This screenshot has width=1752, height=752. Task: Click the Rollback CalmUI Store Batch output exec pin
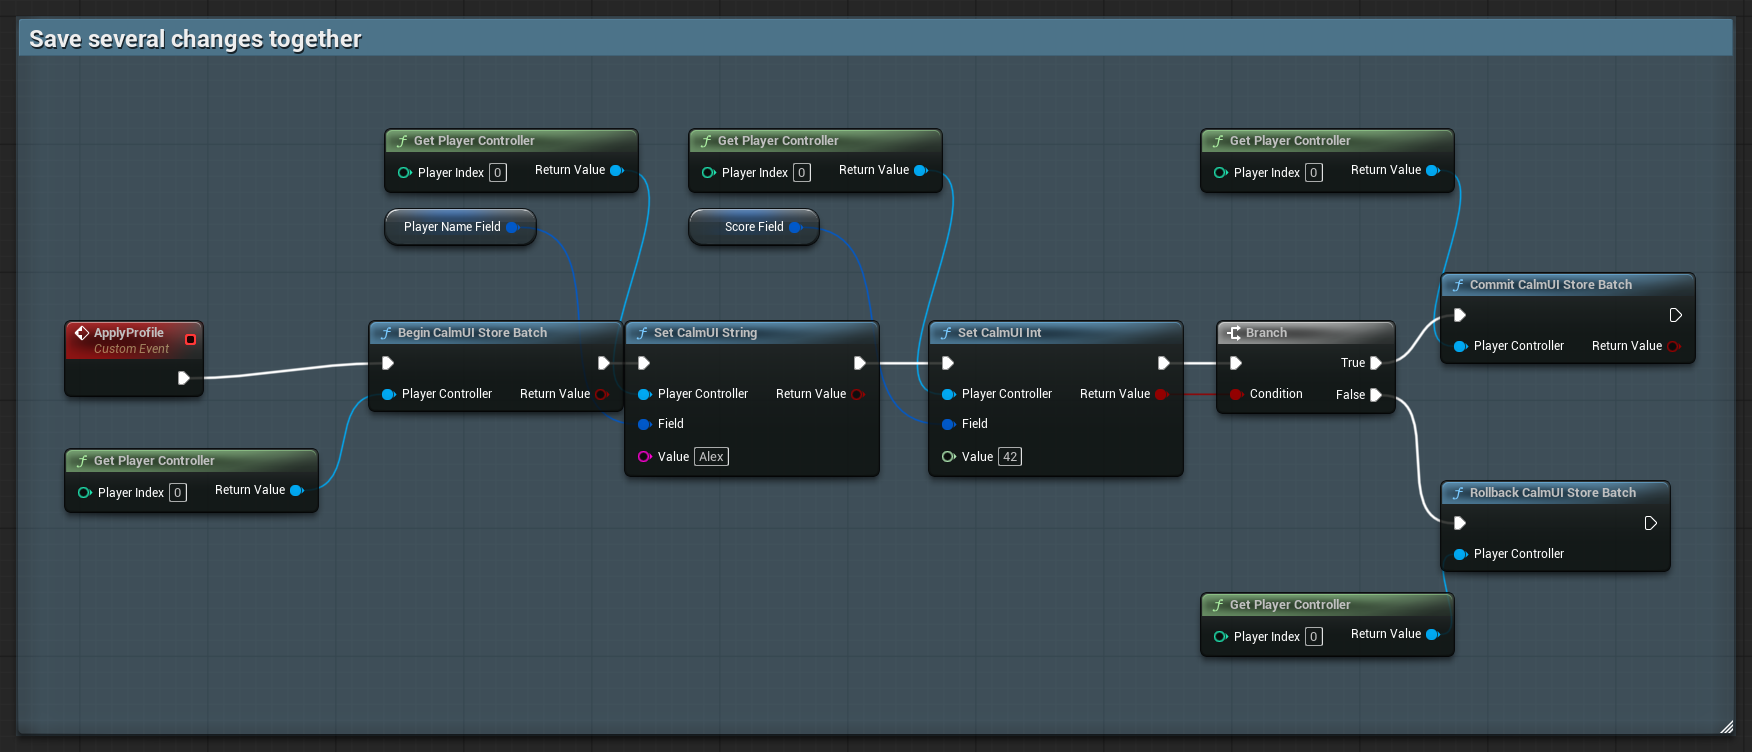[x=1651, y=523]
